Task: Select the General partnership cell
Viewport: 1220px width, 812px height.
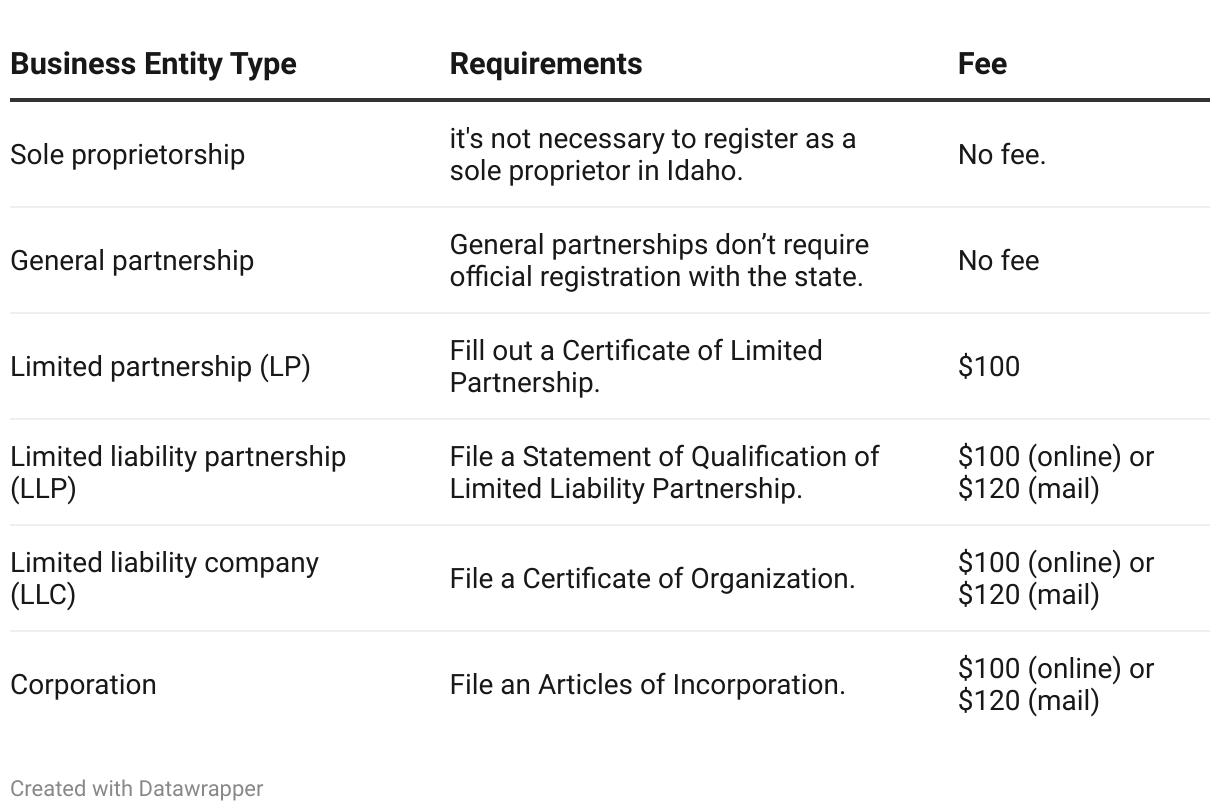Action: click(132, 261)
